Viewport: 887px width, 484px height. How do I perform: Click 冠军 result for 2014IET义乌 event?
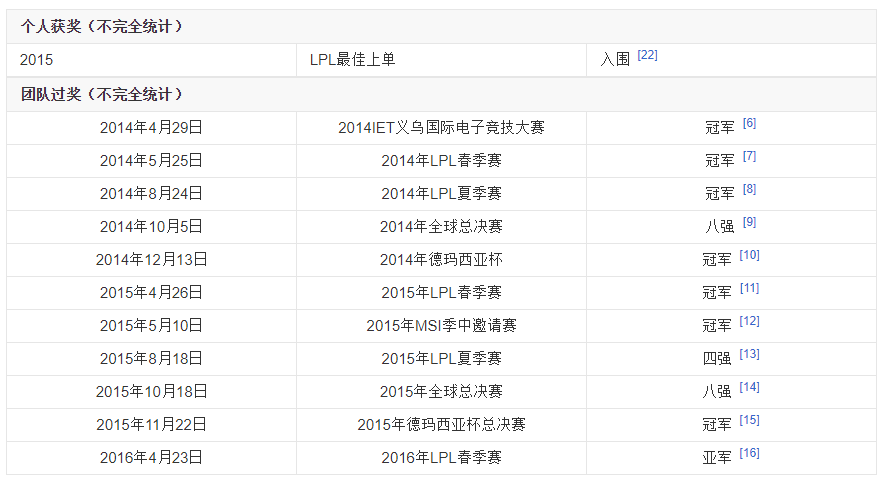pyautogui.click(x=720, y=128)
